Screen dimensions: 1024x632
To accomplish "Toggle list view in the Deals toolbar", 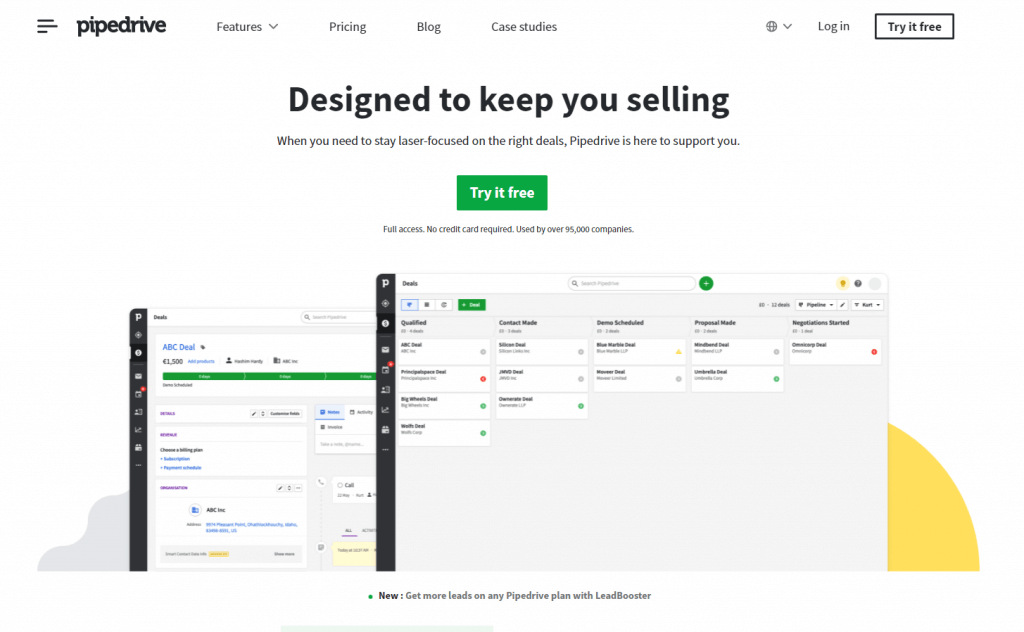I will click(x=427, y=304).
